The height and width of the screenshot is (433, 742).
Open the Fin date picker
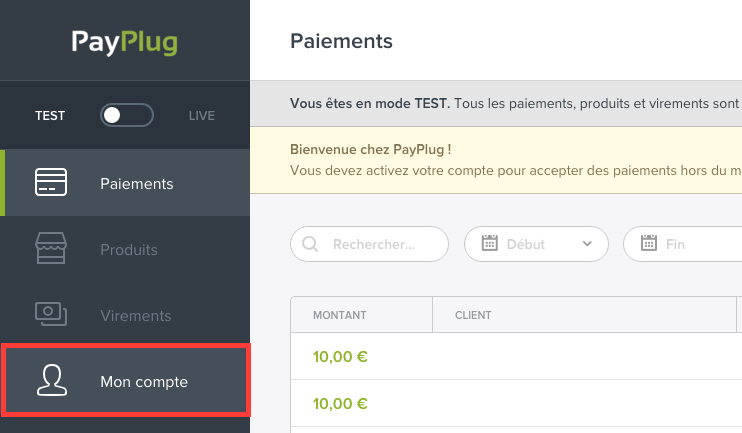point(682,244)
